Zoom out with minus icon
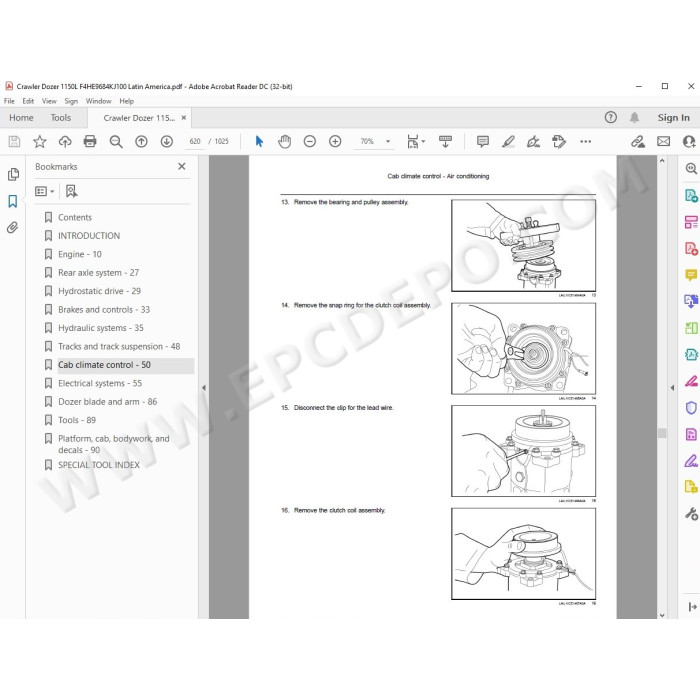 (310, 142)
